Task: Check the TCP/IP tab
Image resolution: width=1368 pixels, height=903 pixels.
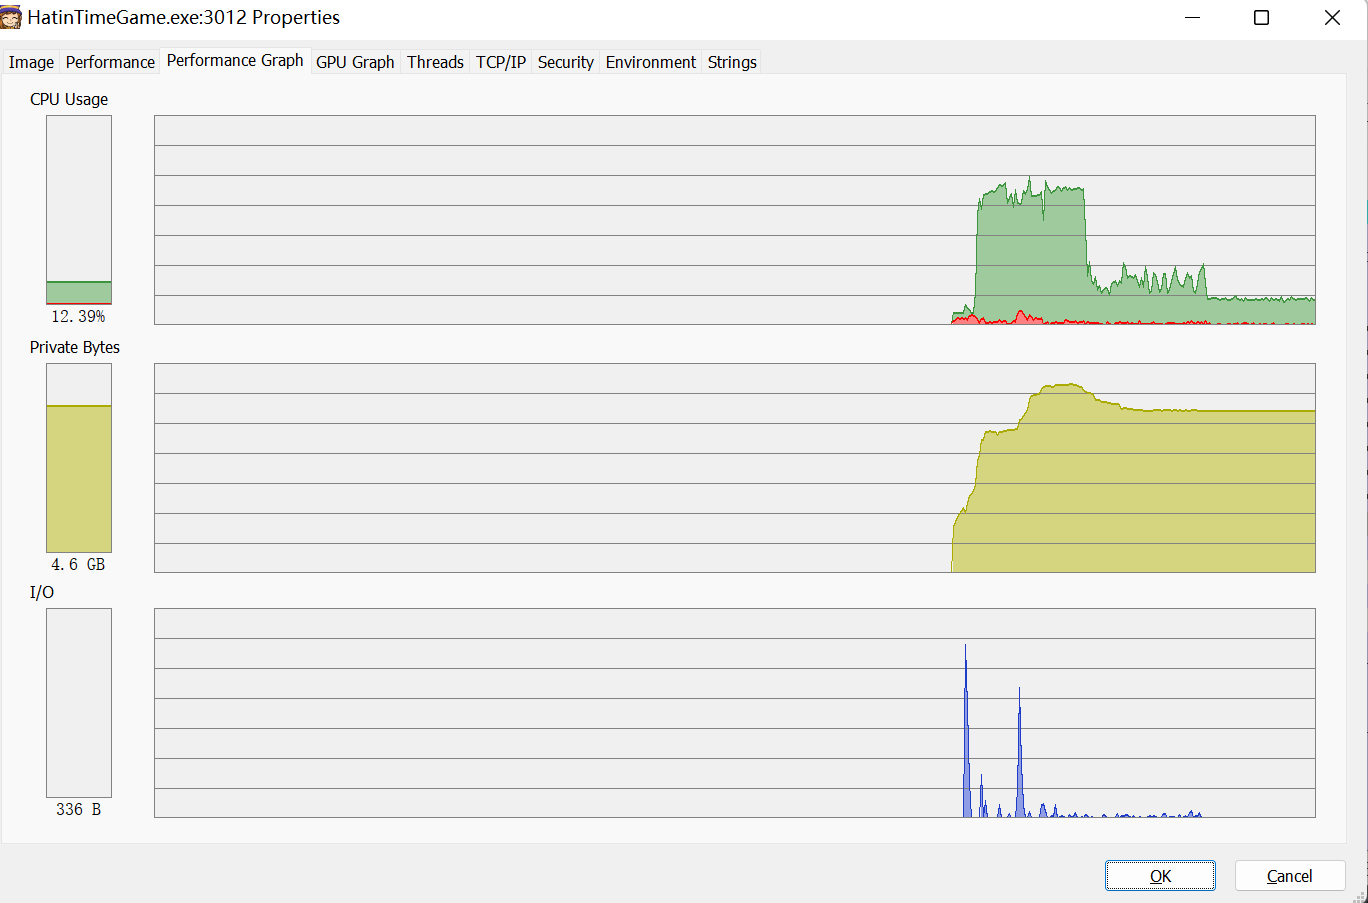Action: (x=500, y=62)
